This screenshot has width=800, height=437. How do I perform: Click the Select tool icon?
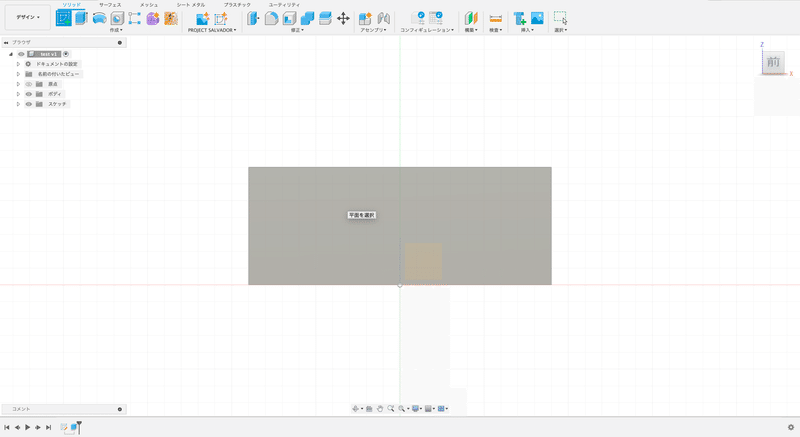(x=560, y=18)
